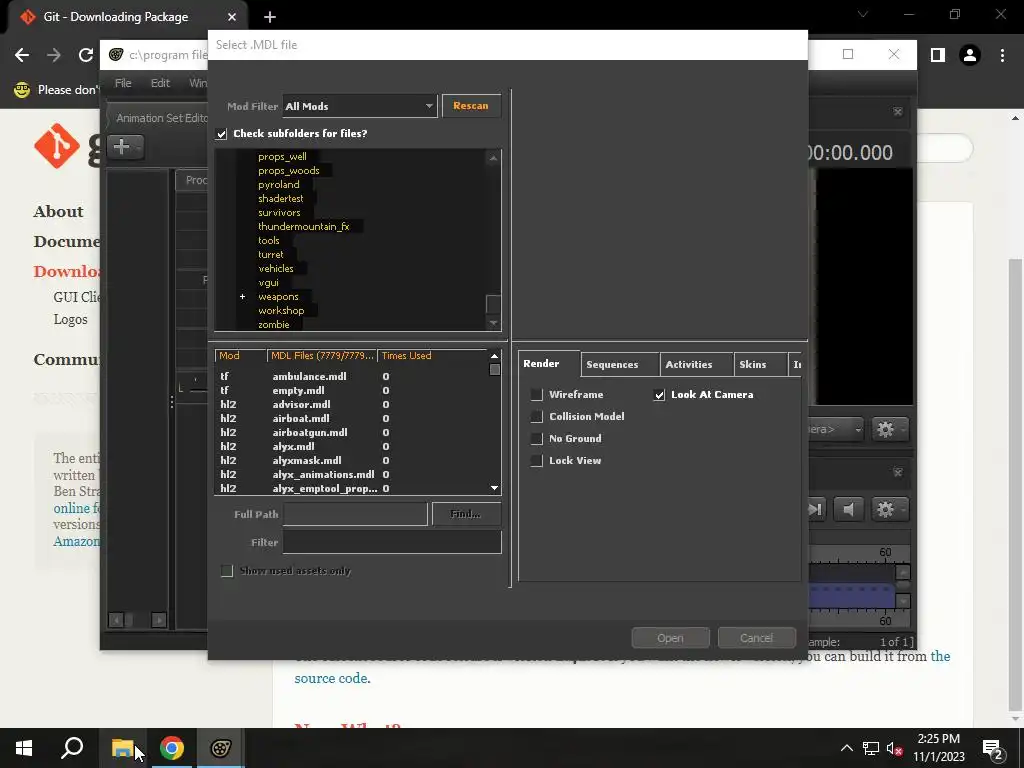Image resolution: width=1024 pixels, height=768 pixels.
Task: Click the folder tree scrollbar thumb
Action: click(x=494, y=304)
